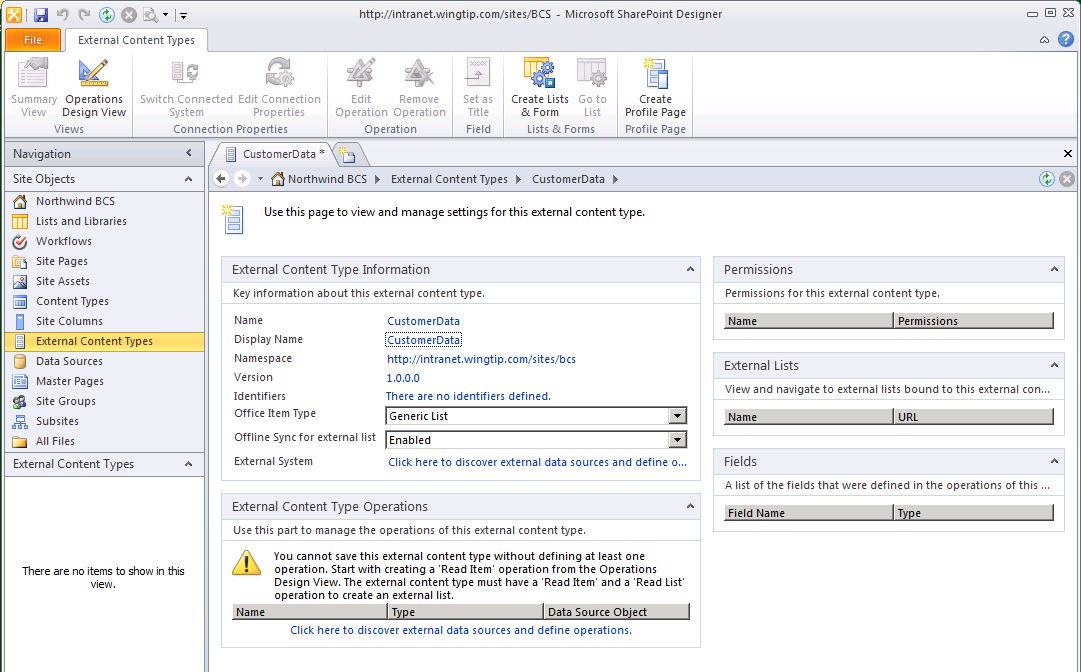This screenshot has width=1081, height=672.
Task: Edit the CustomerData Display Name field
Action: tap(423, 340)
